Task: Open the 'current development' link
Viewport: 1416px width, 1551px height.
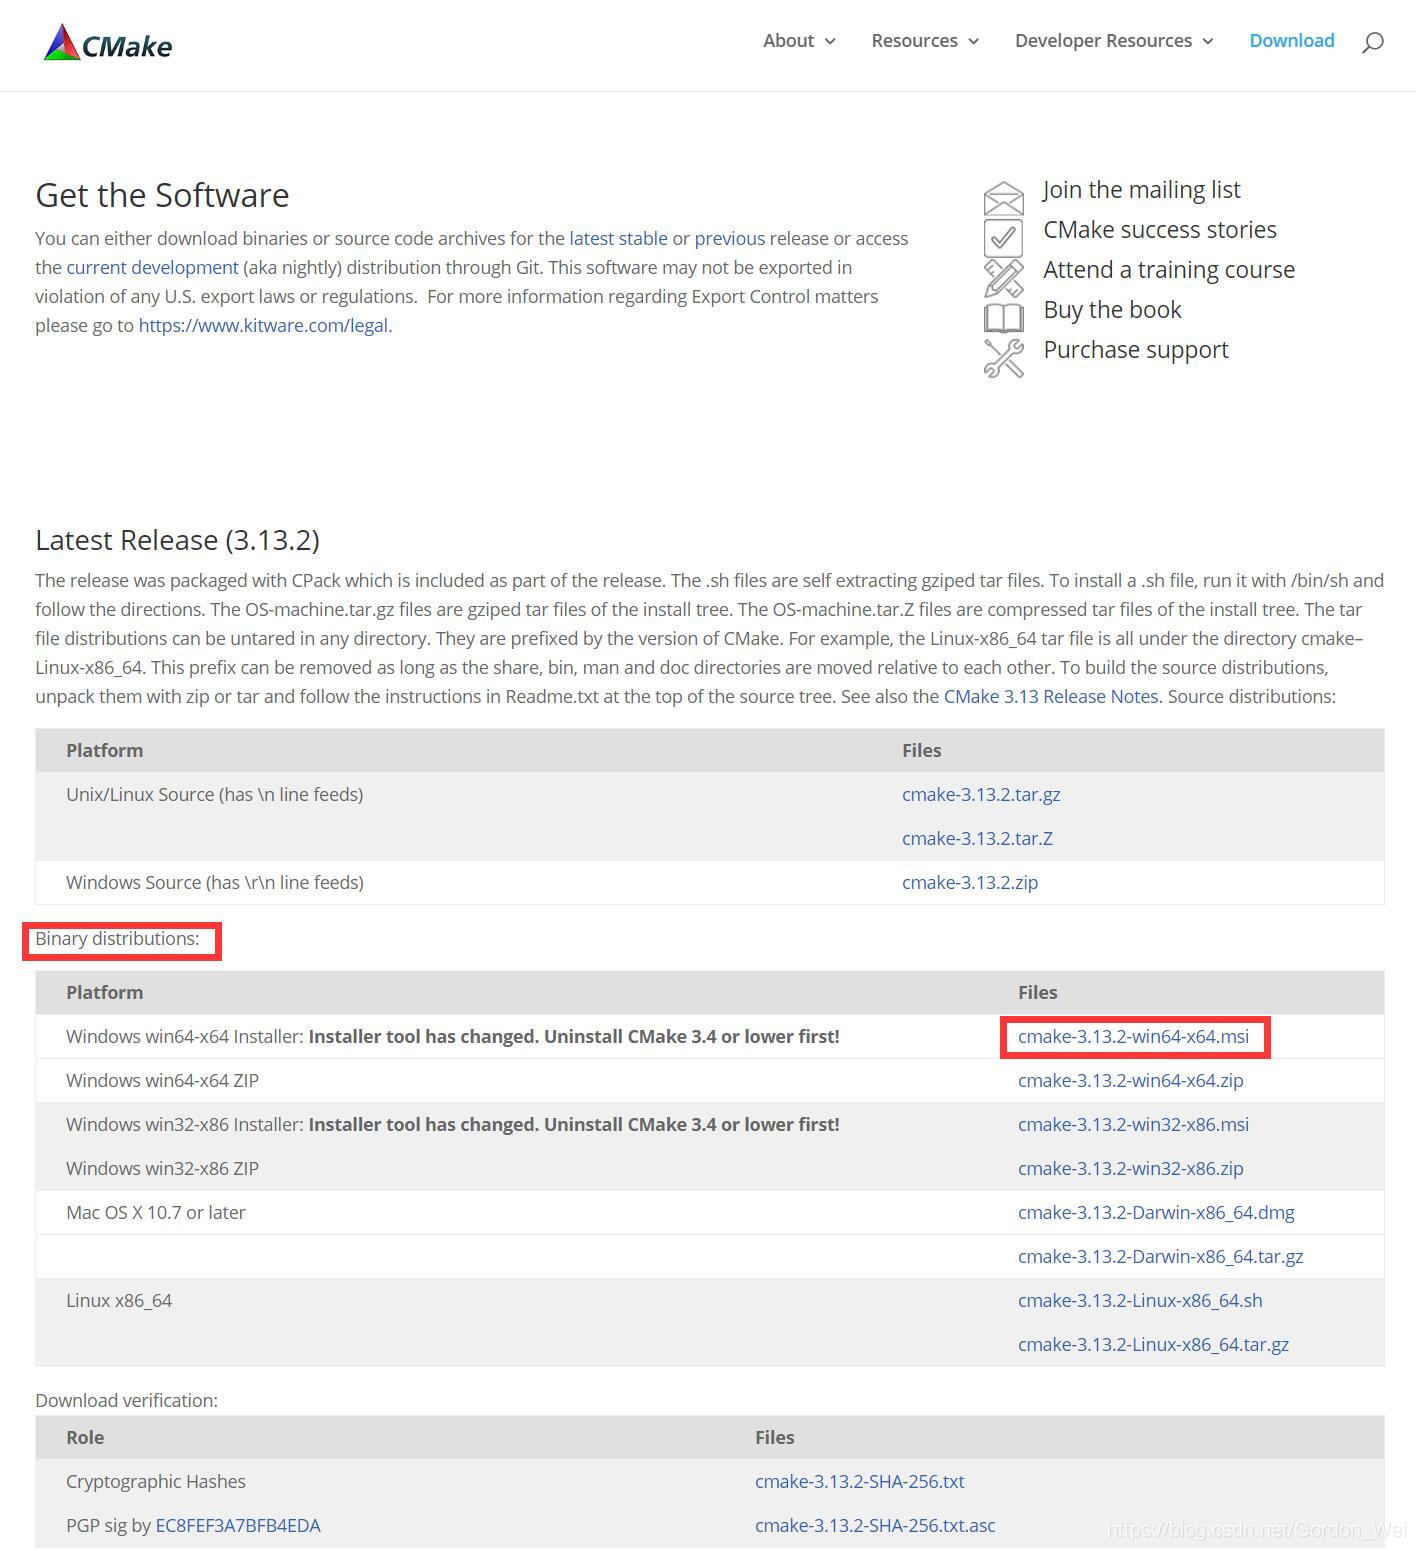Action: tap(152, 268)
